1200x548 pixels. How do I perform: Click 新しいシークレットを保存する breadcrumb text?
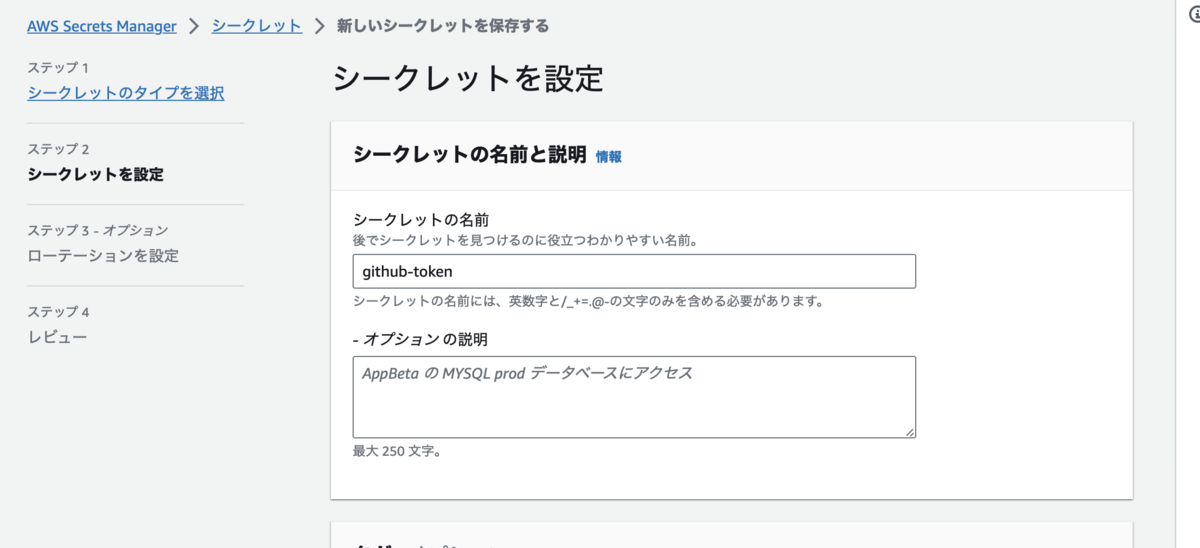click(443, 26)
